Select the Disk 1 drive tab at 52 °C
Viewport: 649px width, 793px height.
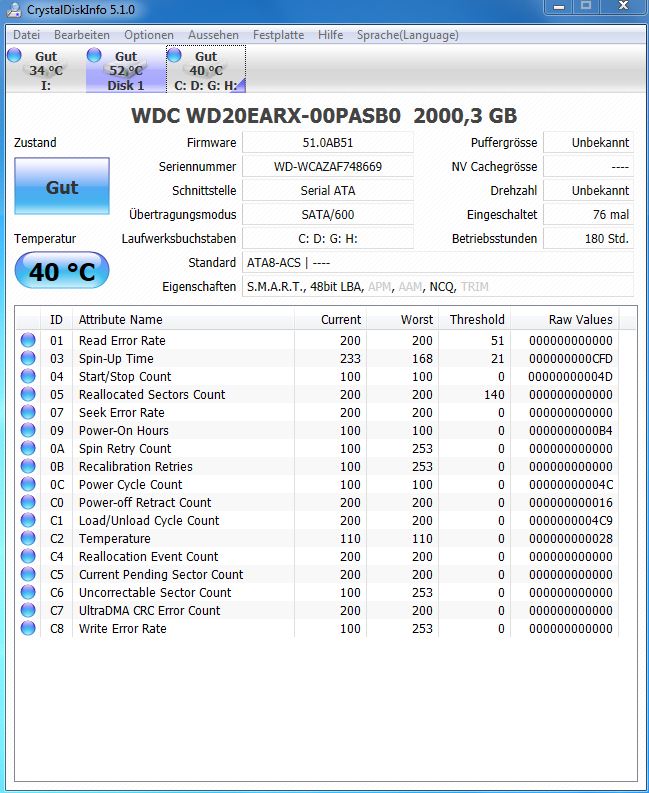point(125,69)
